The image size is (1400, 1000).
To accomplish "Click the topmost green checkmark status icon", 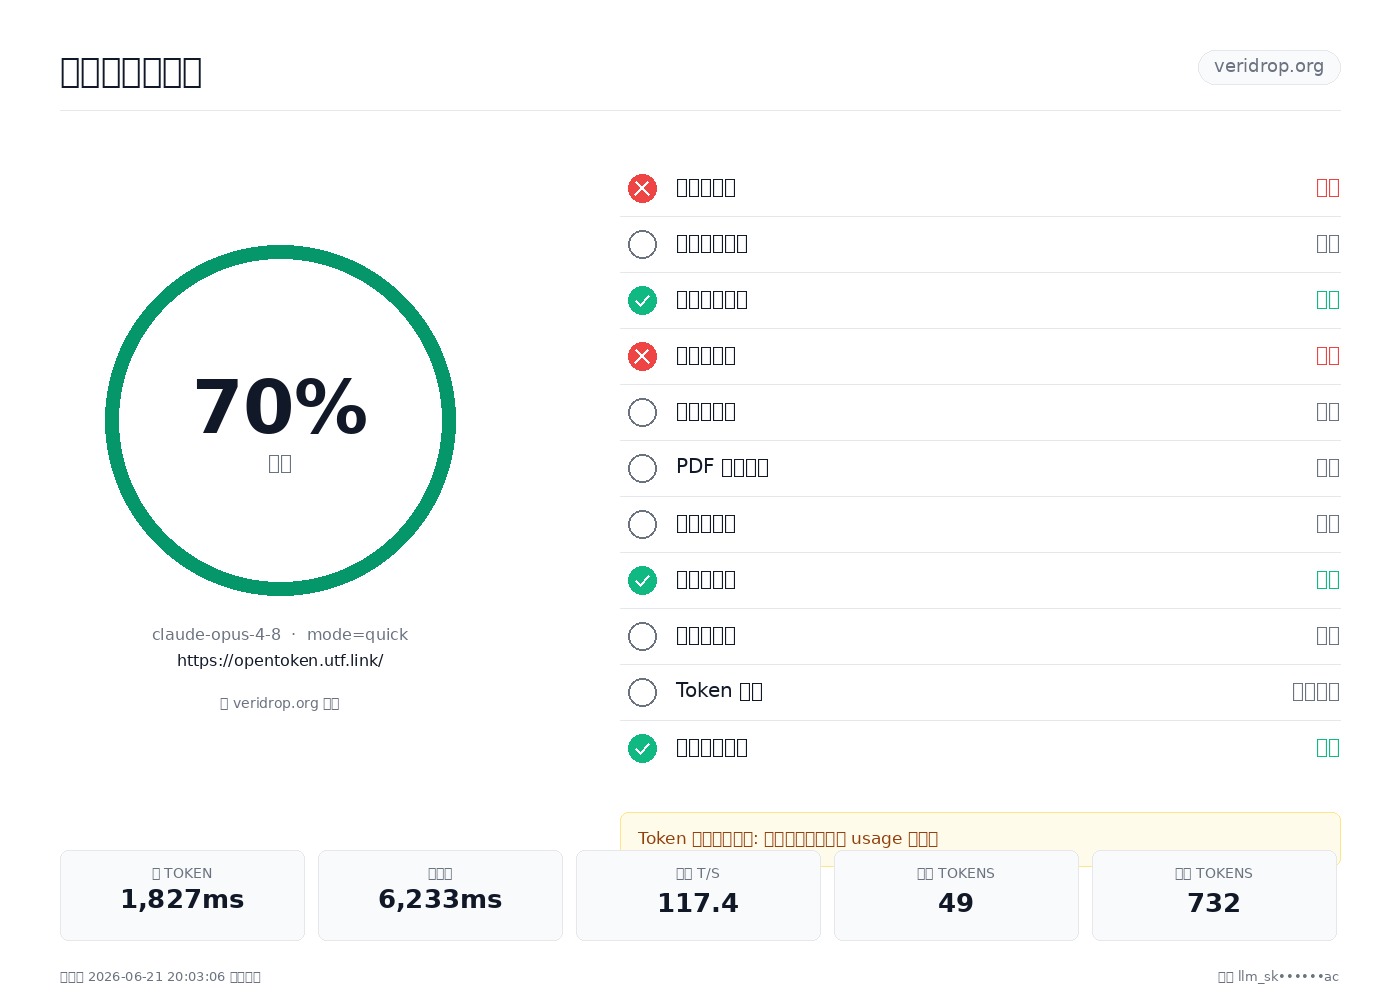I will pyautogui.click(x=642, y=300).
